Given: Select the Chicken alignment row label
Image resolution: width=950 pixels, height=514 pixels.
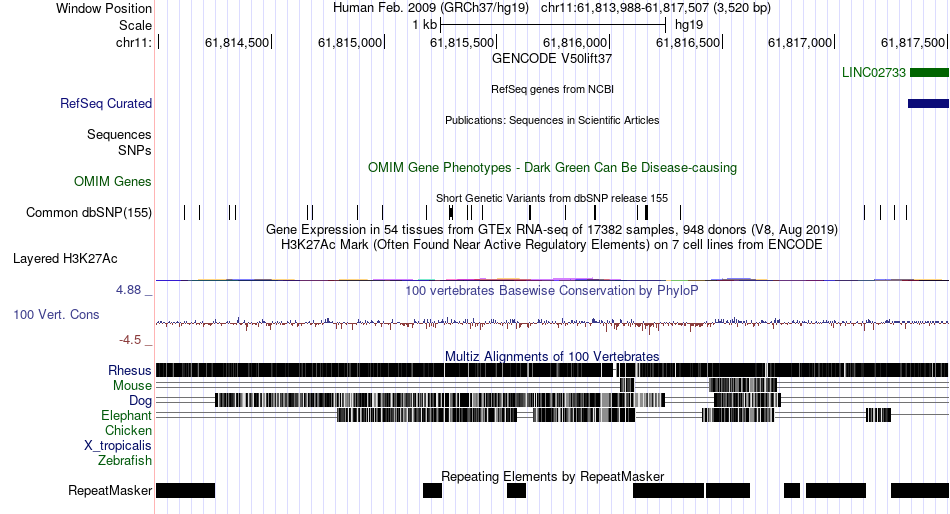Looking at the screenshot, I should click(128, 430).
